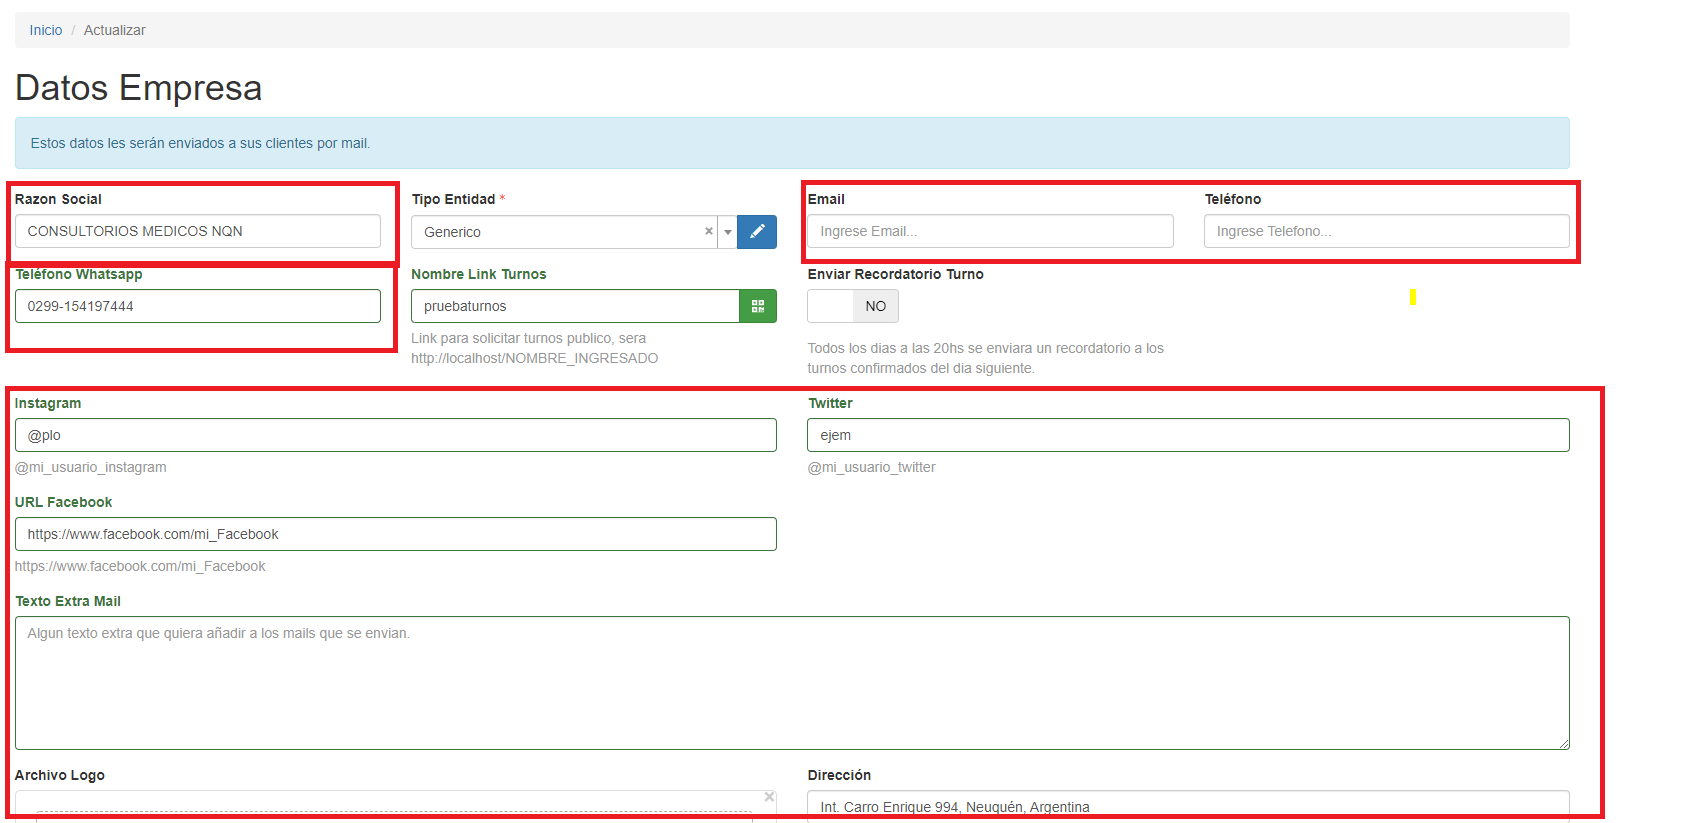Focus the Instagram username field
Viewport: 1684px width, 823px height.
[x=395, y=435]
